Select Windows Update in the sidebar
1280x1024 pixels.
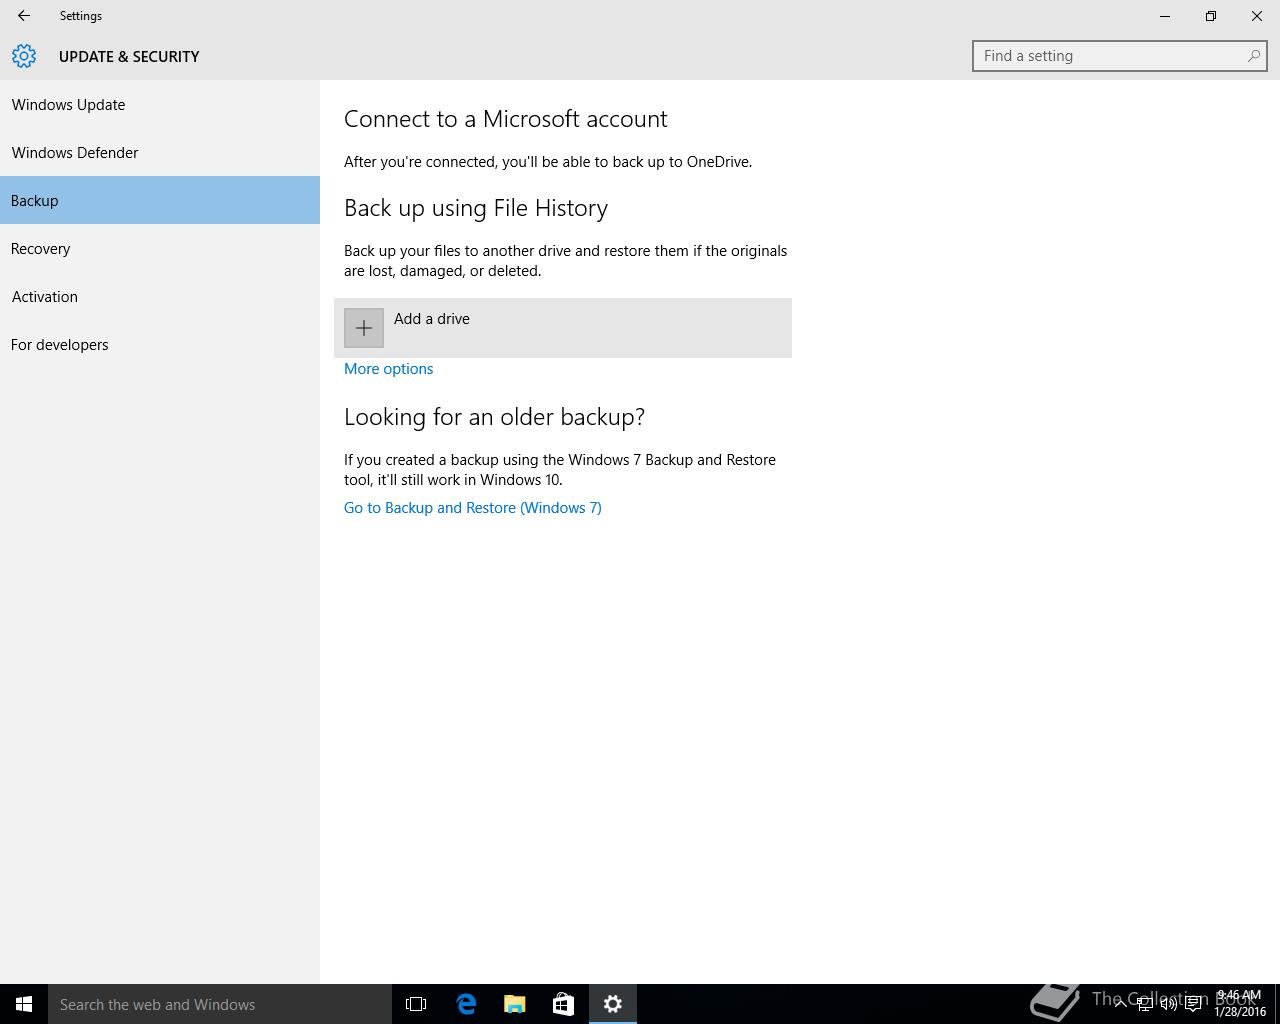click(160, 104)
